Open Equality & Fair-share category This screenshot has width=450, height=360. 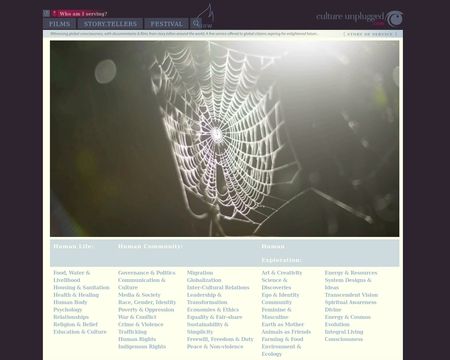point(215,317)
